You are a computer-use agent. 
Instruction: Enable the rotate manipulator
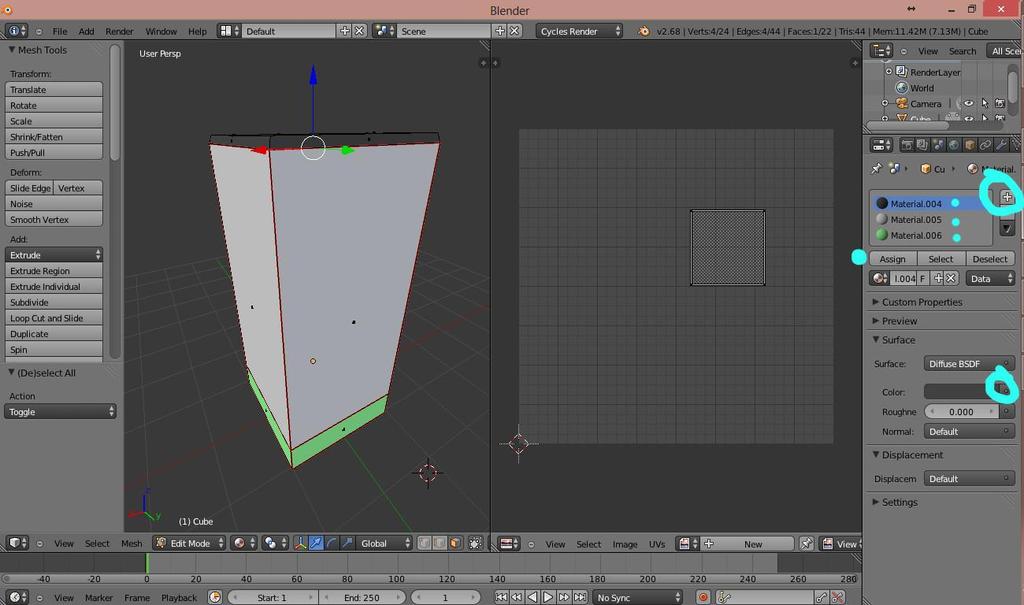tap(332, 543)
